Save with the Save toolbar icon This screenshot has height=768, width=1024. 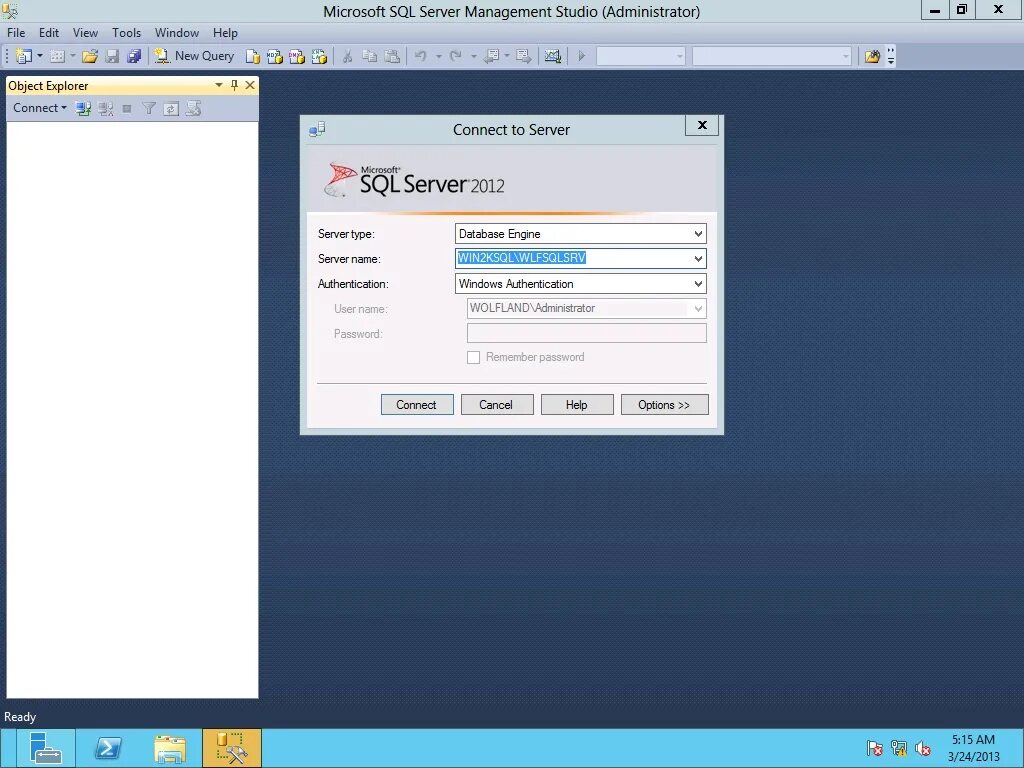click(x=113, y=56)
